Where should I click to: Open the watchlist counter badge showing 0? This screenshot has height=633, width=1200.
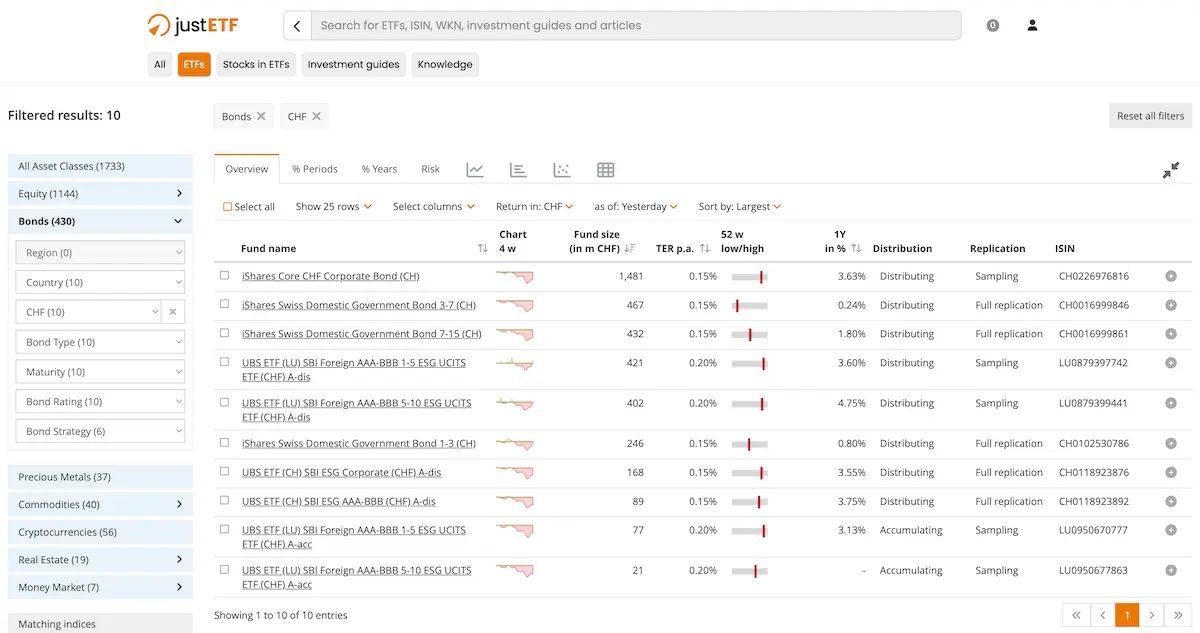pos(993,26)
